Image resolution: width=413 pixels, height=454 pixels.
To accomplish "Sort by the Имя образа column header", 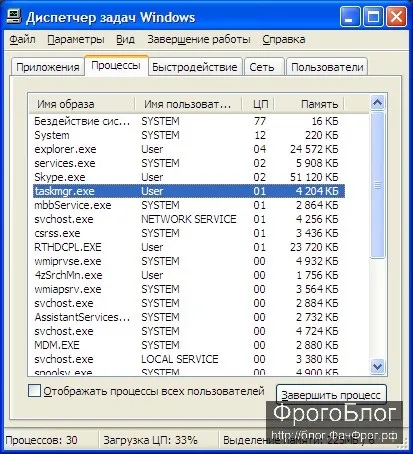I will (82, 104).
